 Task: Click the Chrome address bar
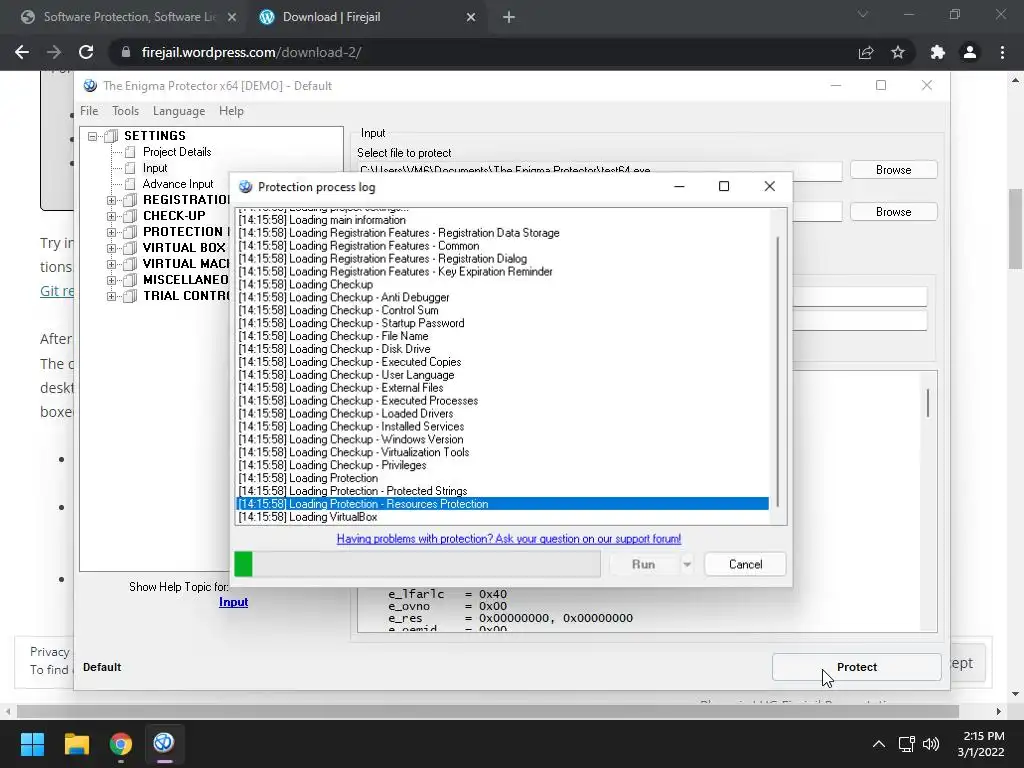pos(483,52)
